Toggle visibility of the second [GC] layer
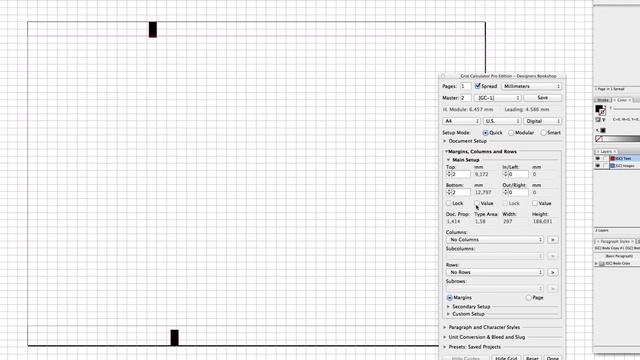This screenshot has height=360, width=640. (x=598, y=166)
